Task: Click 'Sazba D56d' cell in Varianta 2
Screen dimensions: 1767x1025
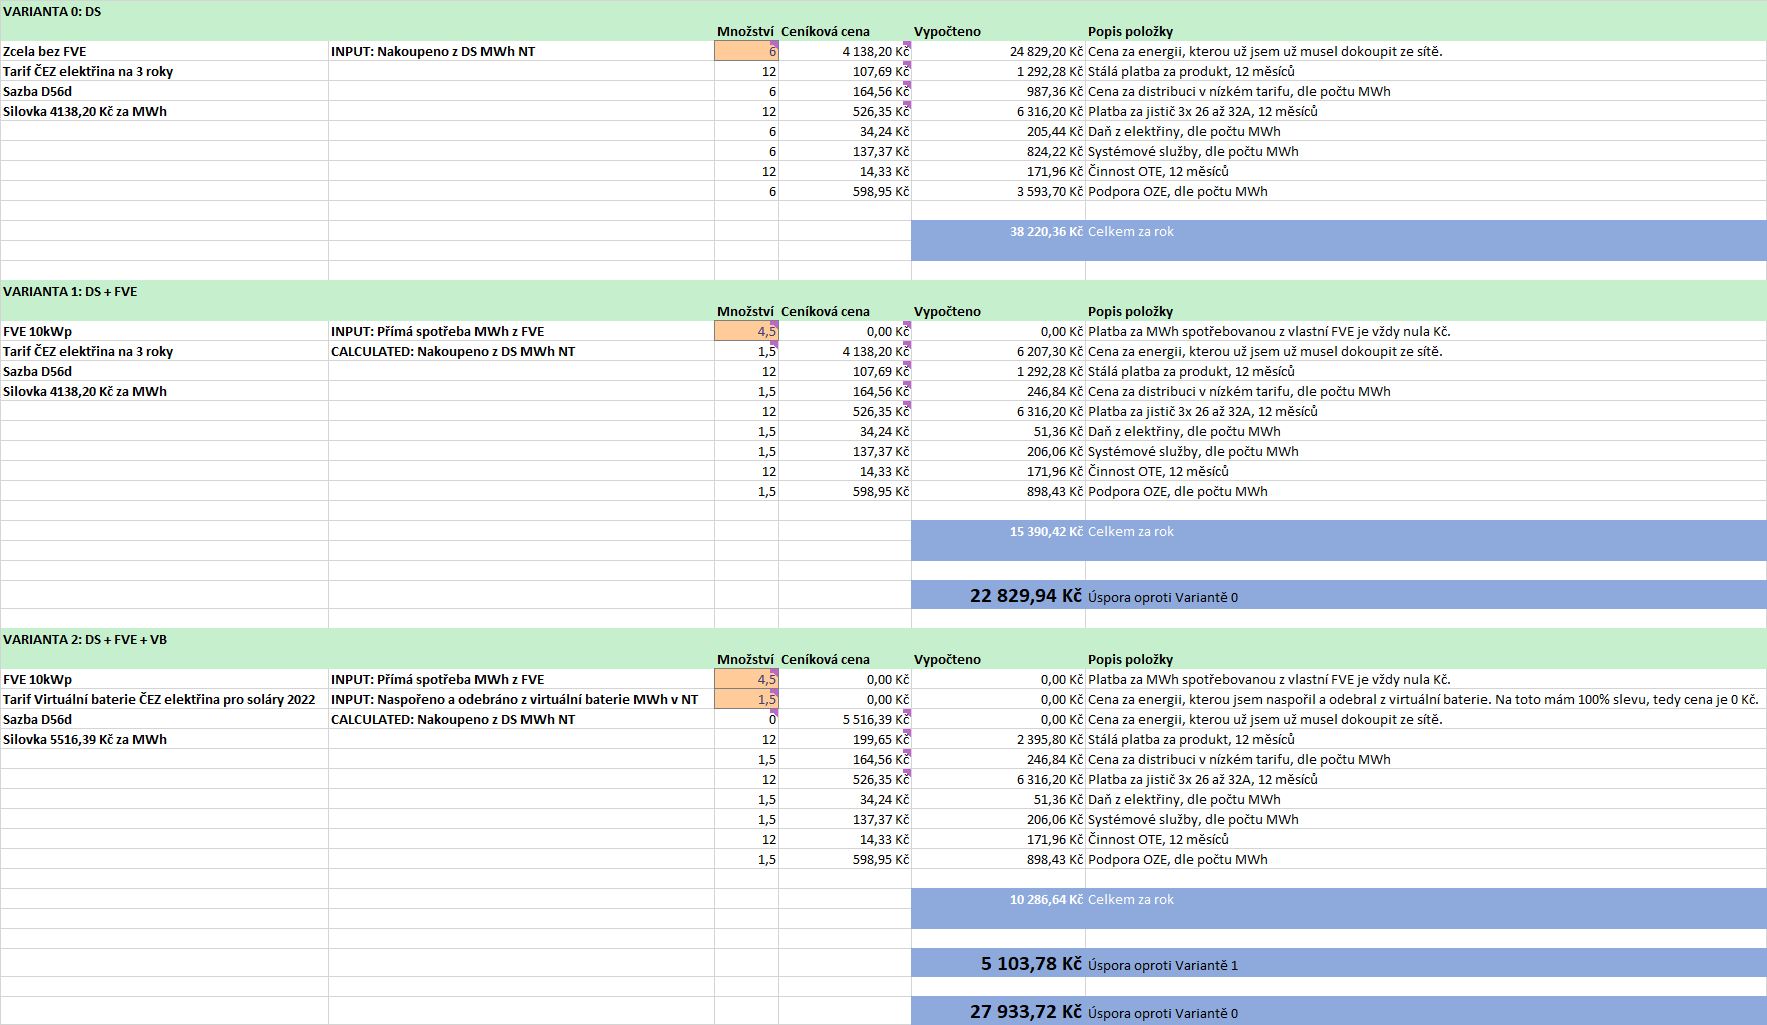Action: coord(164,719)
